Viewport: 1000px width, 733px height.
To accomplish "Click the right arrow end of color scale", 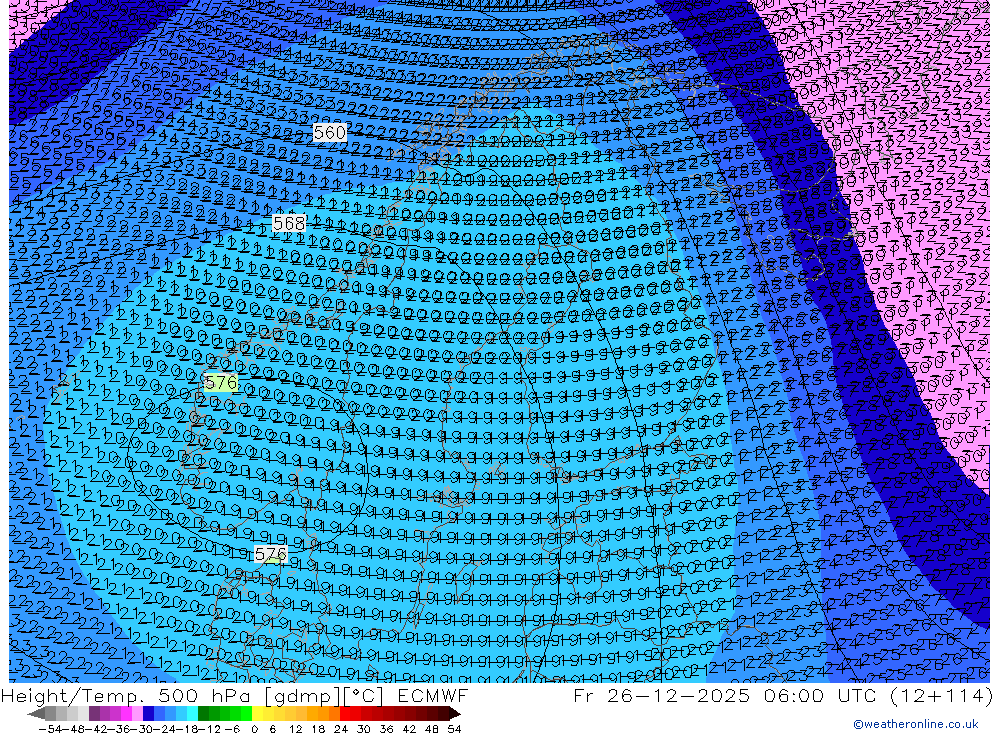I will click(455, 713).
